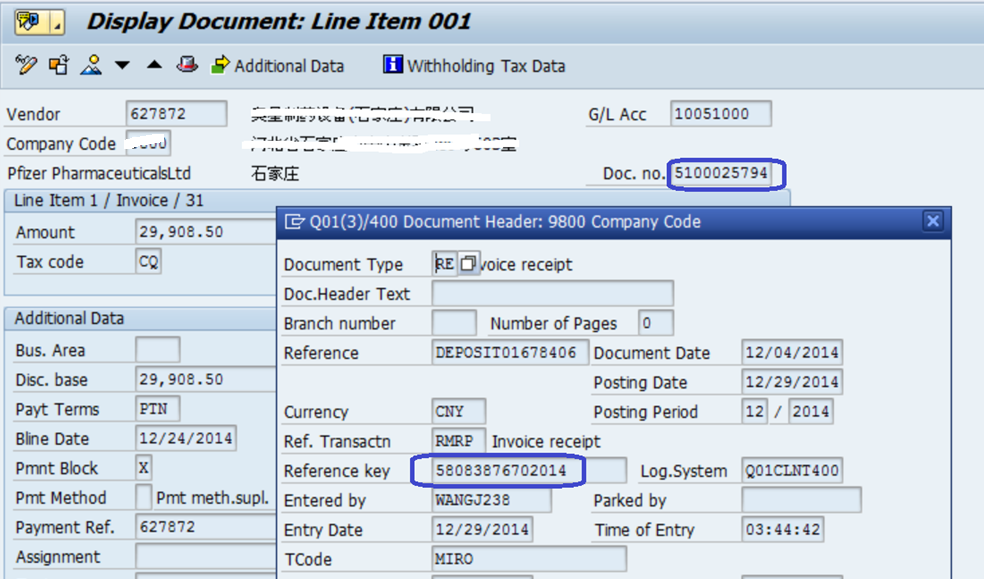Click the Display Another Document icon

coord(59,65)
